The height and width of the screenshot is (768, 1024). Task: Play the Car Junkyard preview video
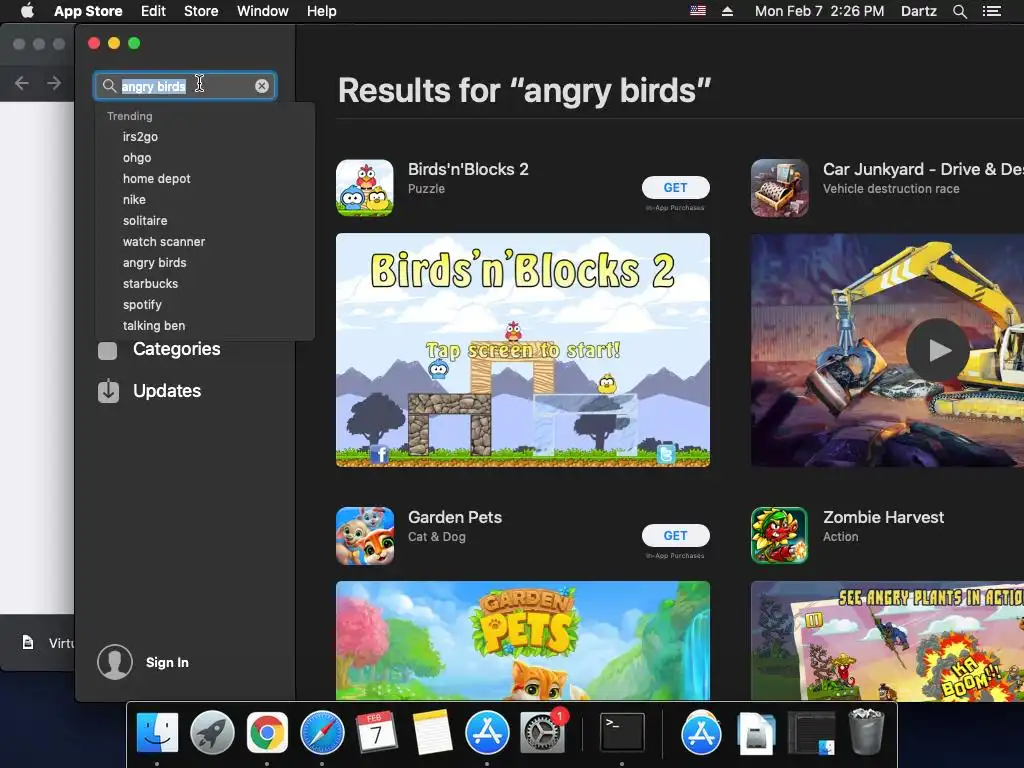click(x=938, y=350)
